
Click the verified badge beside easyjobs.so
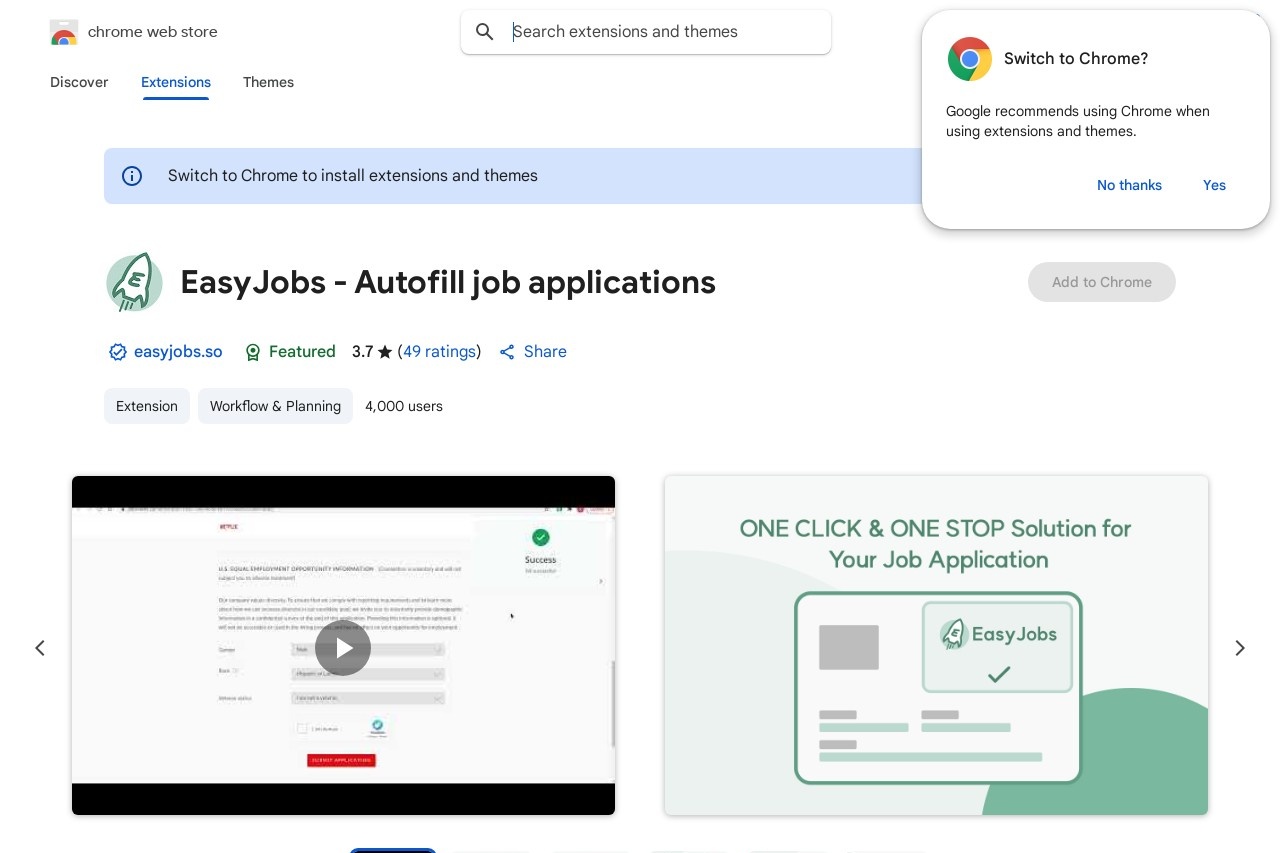pos(117,352)
